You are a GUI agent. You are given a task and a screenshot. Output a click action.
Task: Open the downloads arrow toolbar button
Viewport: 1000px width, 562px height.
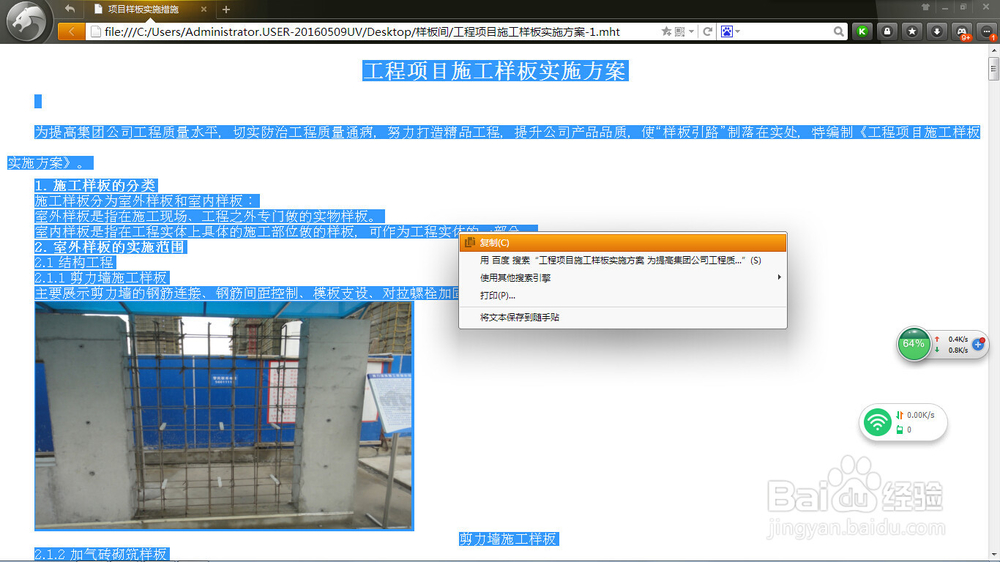point(937,31)
